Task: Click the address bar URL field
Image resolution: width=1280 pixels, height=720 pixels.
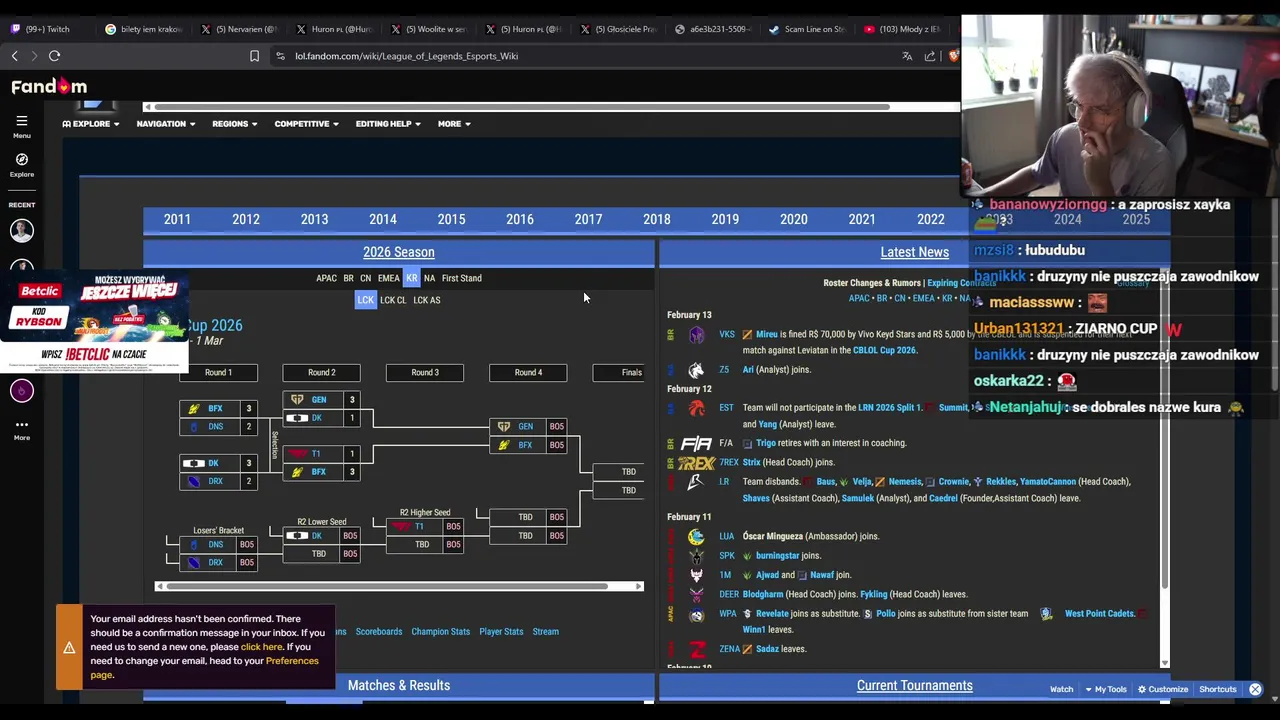Action: click(590, 56)
